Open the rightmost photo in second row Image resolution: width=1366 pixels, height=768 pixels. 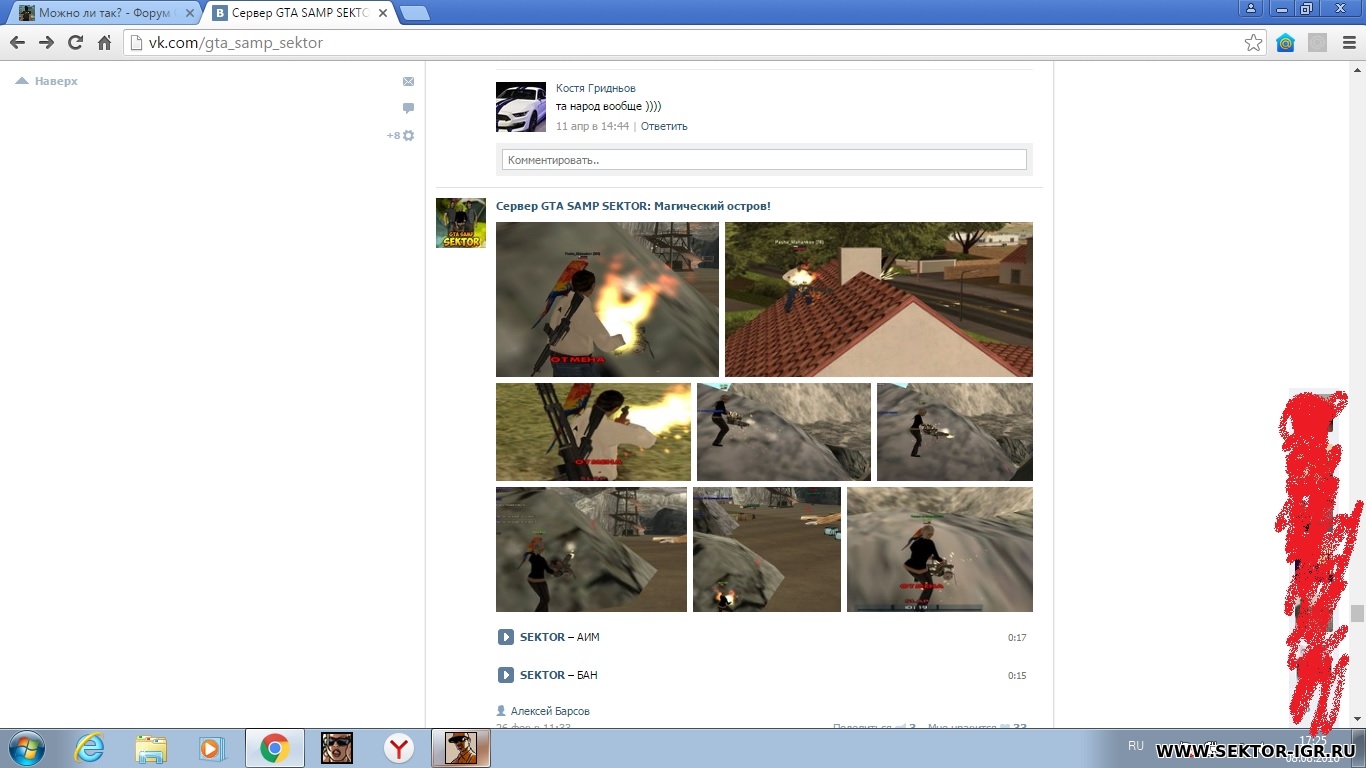coord(955,432)
